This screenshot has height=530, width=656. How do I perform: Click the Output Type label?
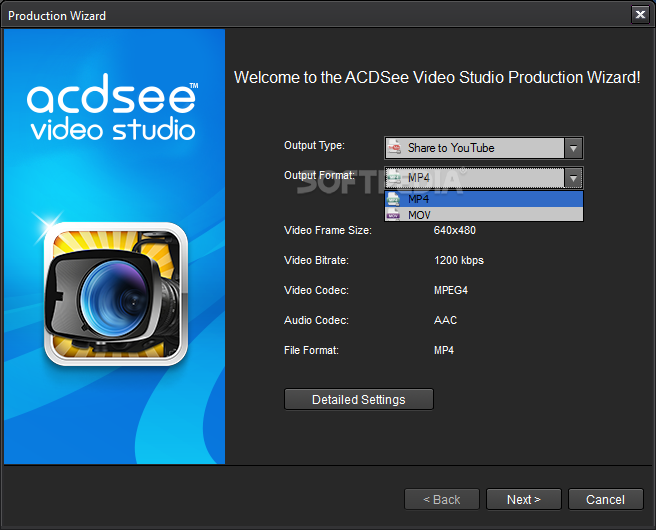tap(315, 146)
